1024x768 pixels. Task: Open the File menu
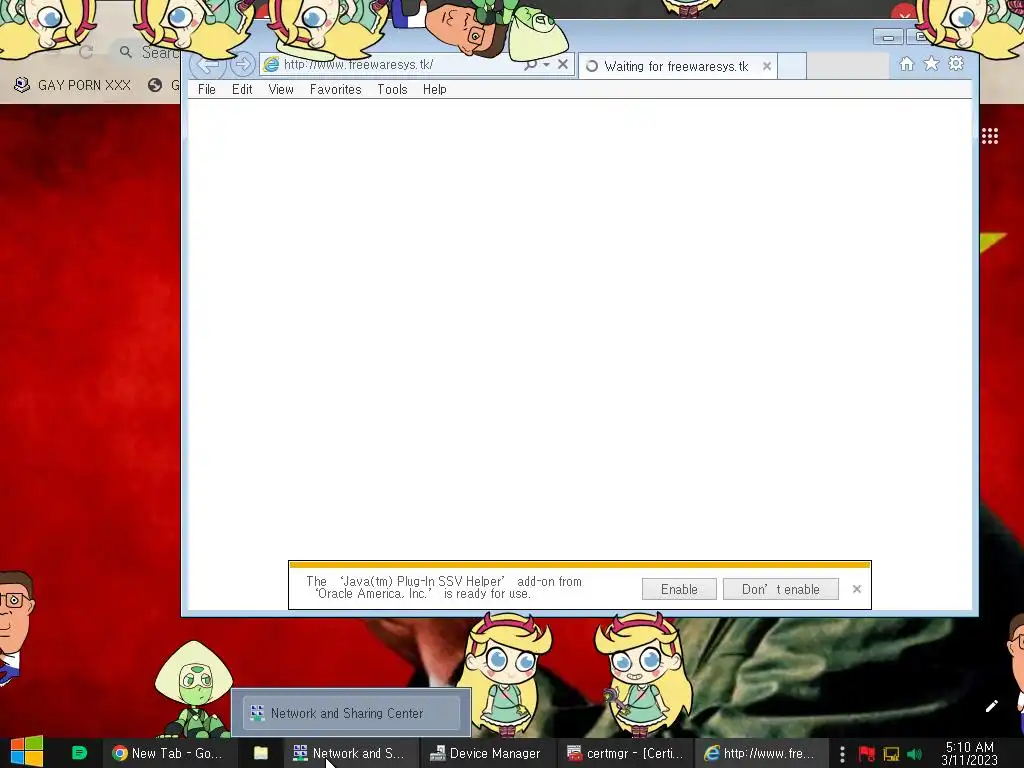point(206,89)
